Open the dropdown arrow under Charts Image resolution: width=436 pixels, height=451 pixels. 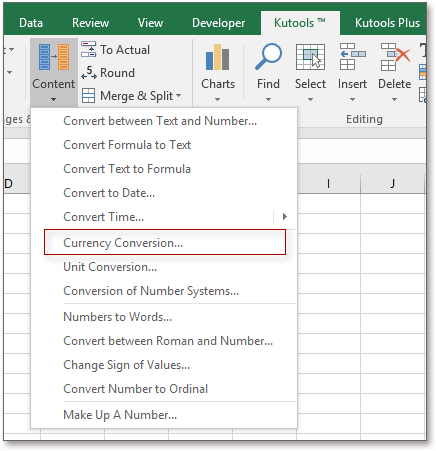pos(217,99)
